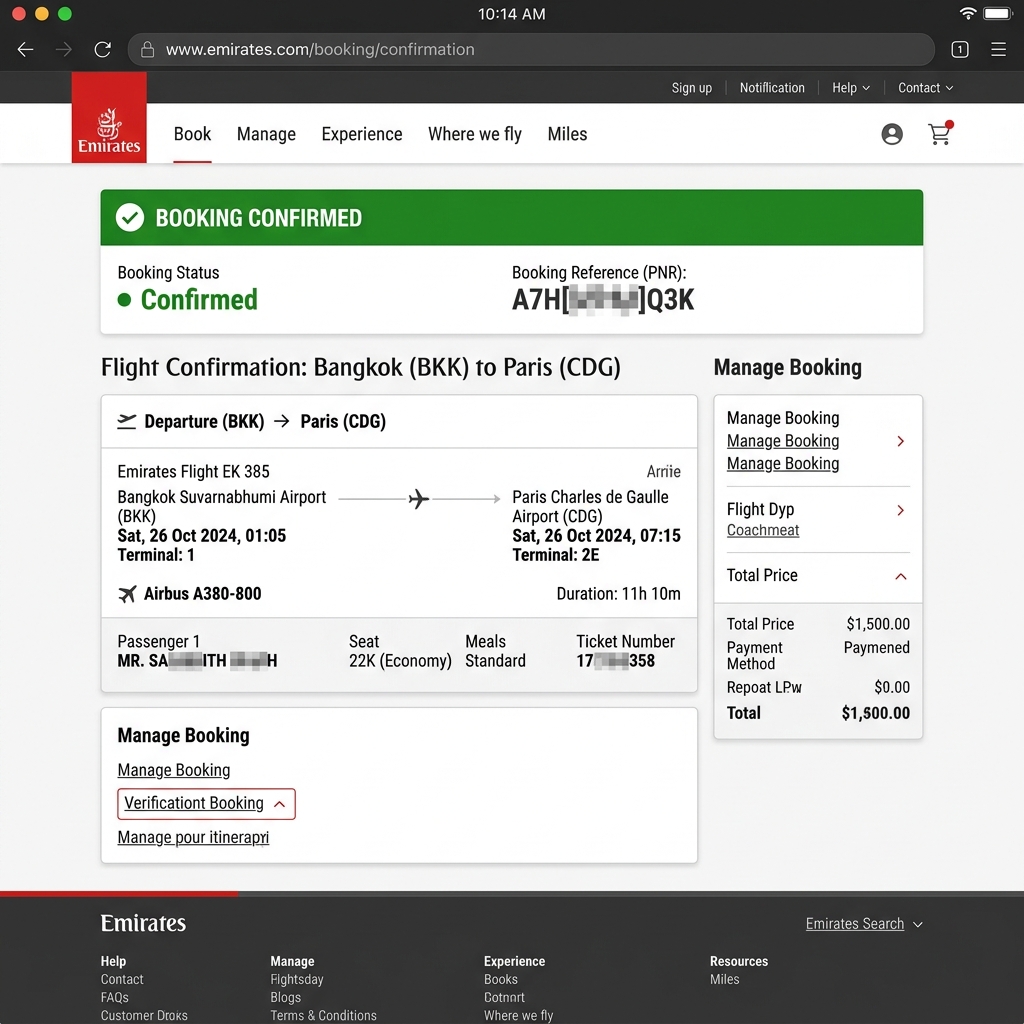This screenshot has width=1024, height=1024.
Task: Expand the Flight Dyp chevron
Action: 901,510
